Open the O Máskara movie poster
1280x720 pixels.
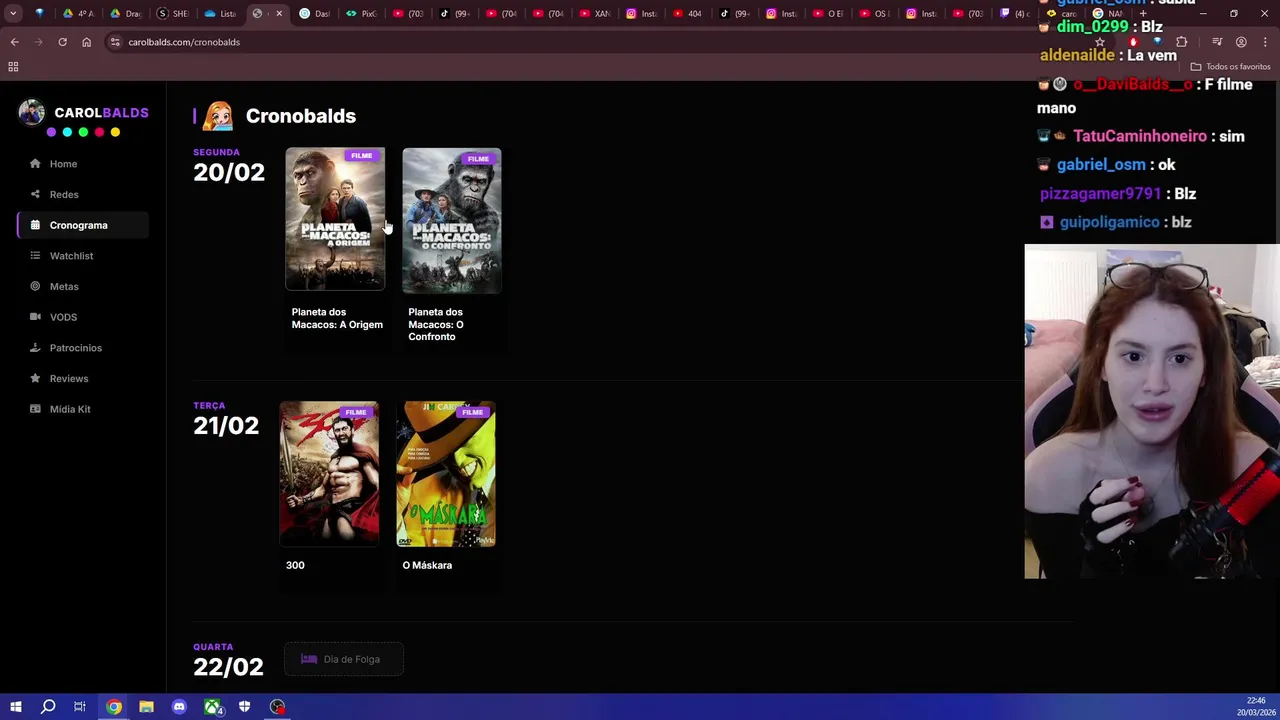(x=446, y=474)
